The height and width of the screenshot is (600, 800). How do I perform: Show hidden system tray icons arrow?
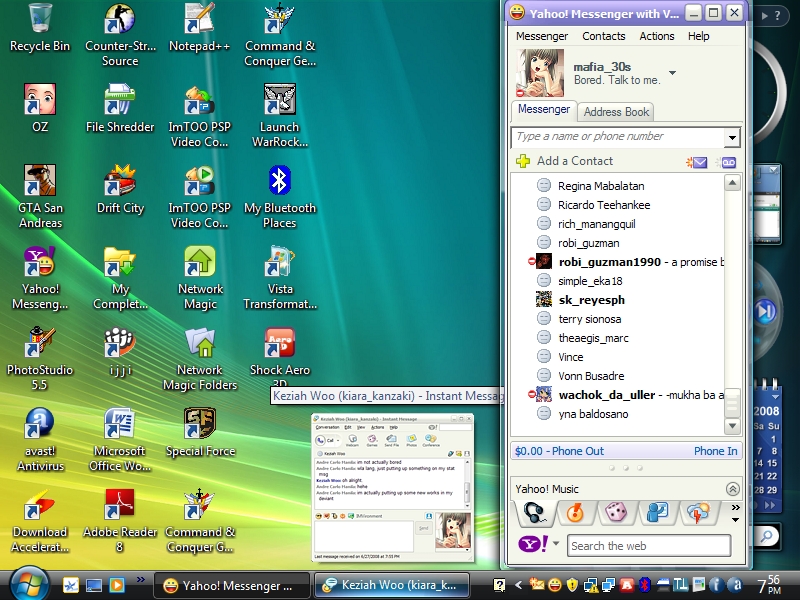pyautogui.click(x=518, y=585)
